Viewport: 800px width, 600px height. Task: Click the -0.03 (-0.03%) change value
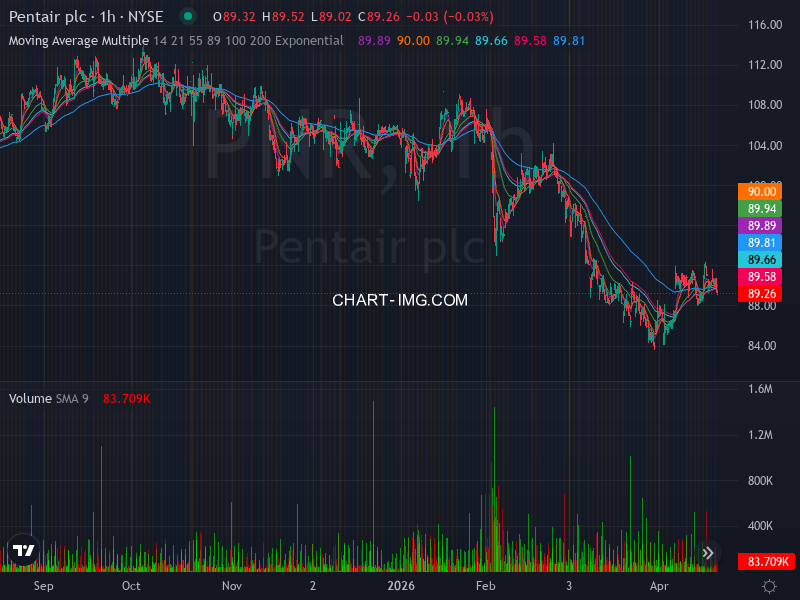pyautogui.click(x=450, y=17)
